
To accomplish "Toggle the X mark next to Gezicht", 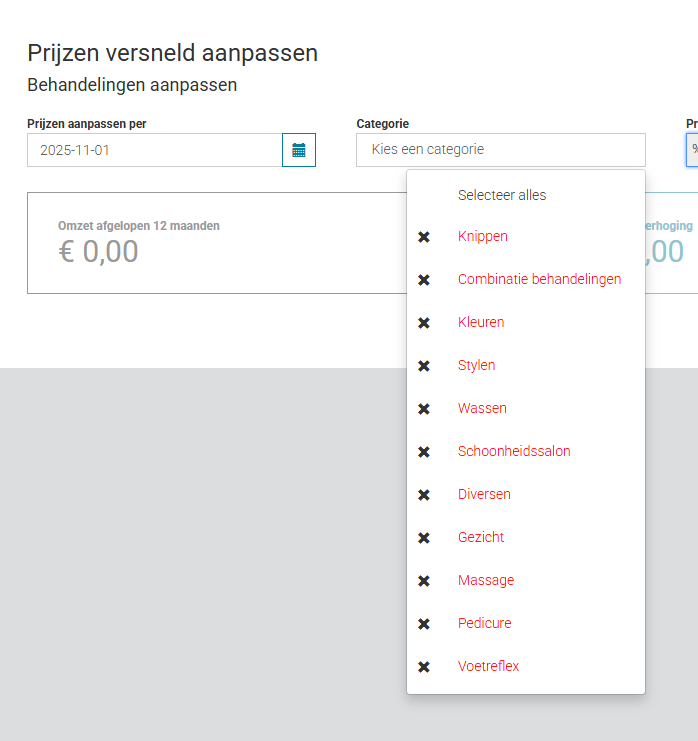I will point(424,538).
